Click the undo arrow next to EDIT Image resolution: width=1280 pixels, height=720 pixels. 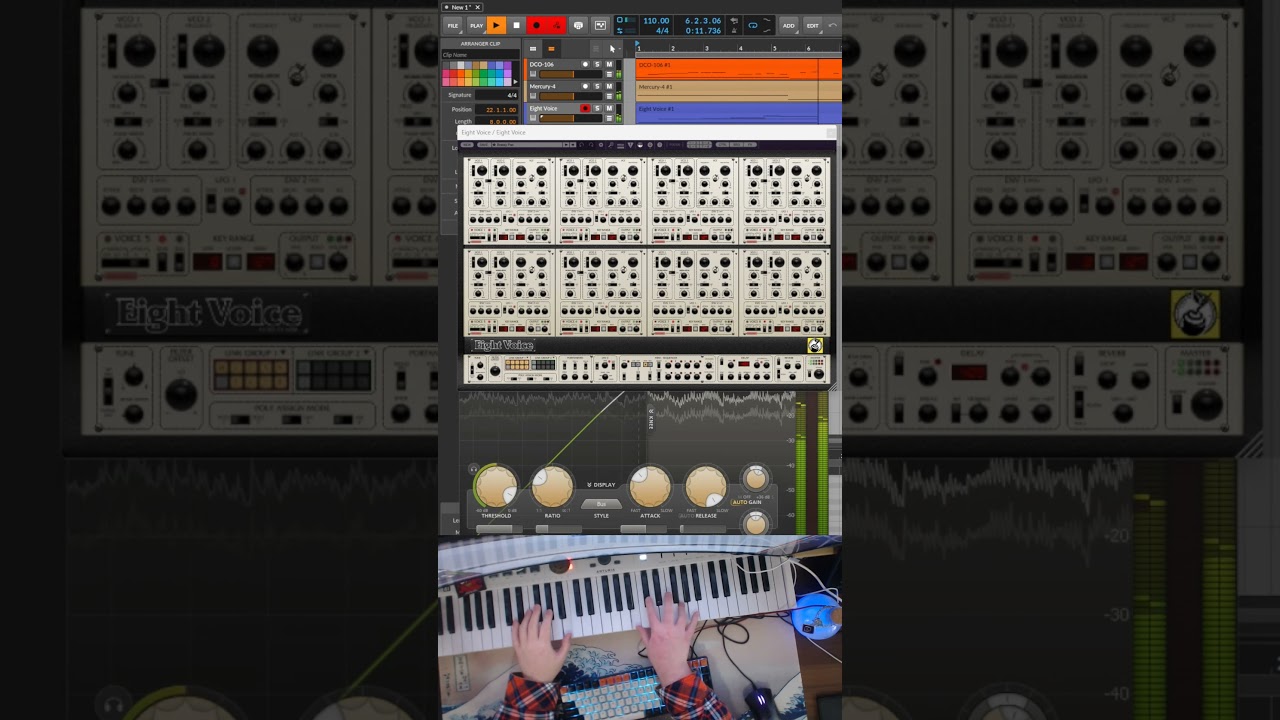point(832,25)
